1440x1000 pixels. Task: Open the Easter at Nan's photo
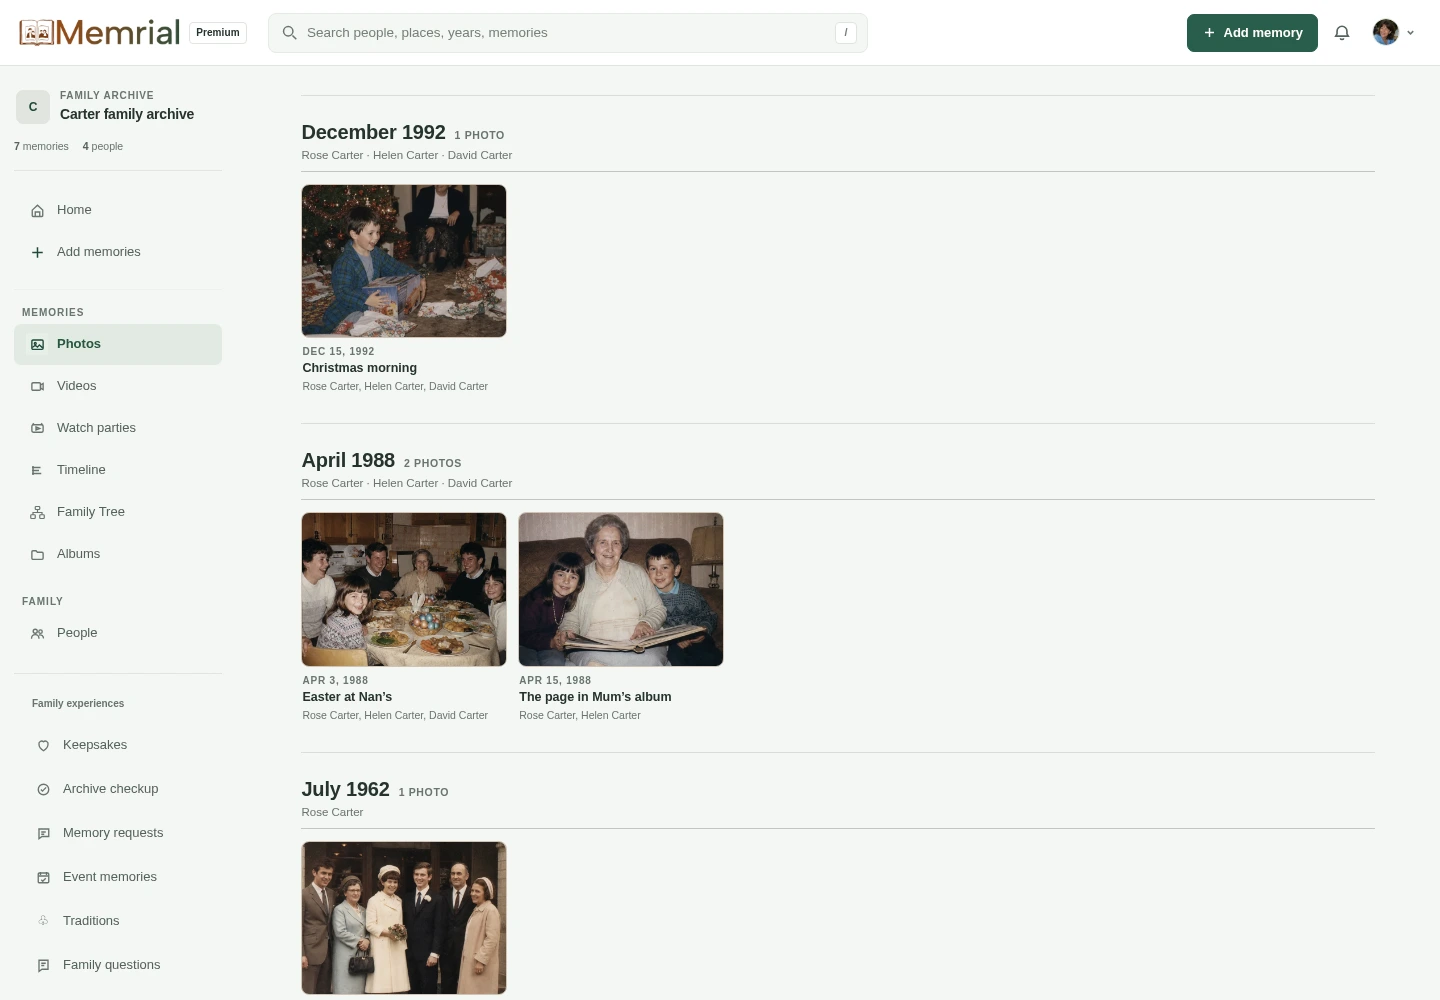[x=404, y=590]
